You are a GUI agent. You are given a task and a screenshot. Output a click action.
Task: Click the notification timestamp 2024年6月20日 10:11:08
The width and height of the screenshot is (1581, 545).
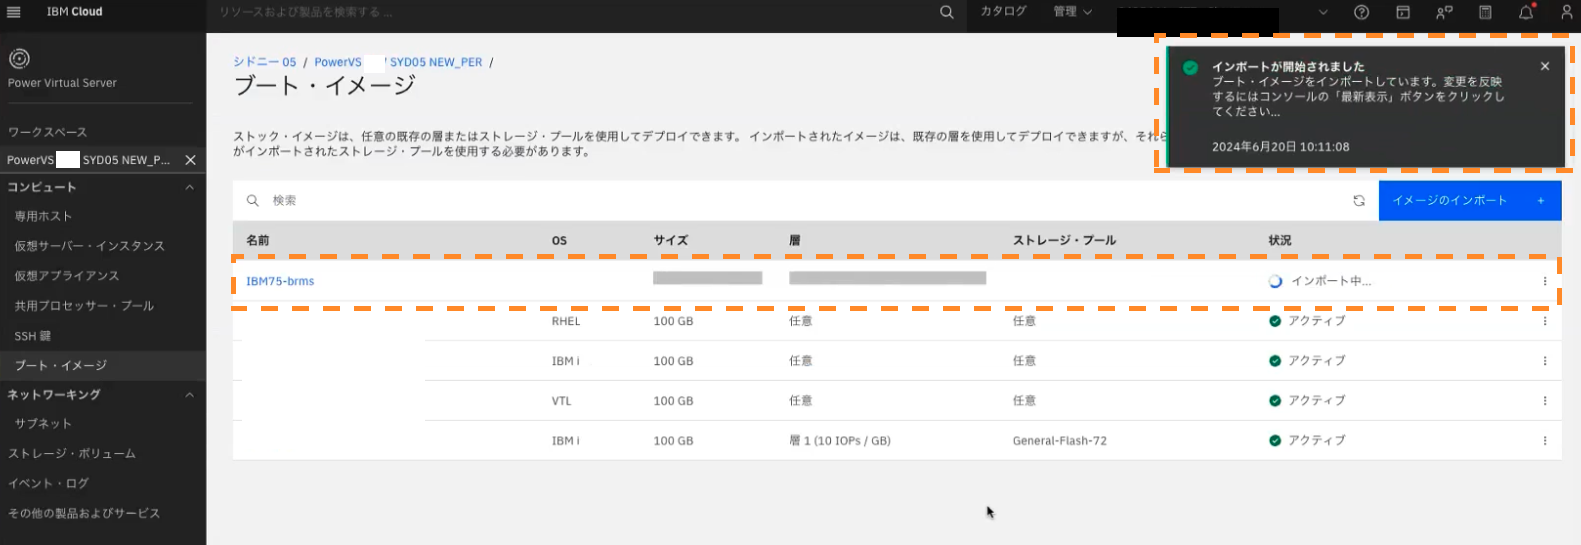pyautogui.click(x=1280, y=147)
